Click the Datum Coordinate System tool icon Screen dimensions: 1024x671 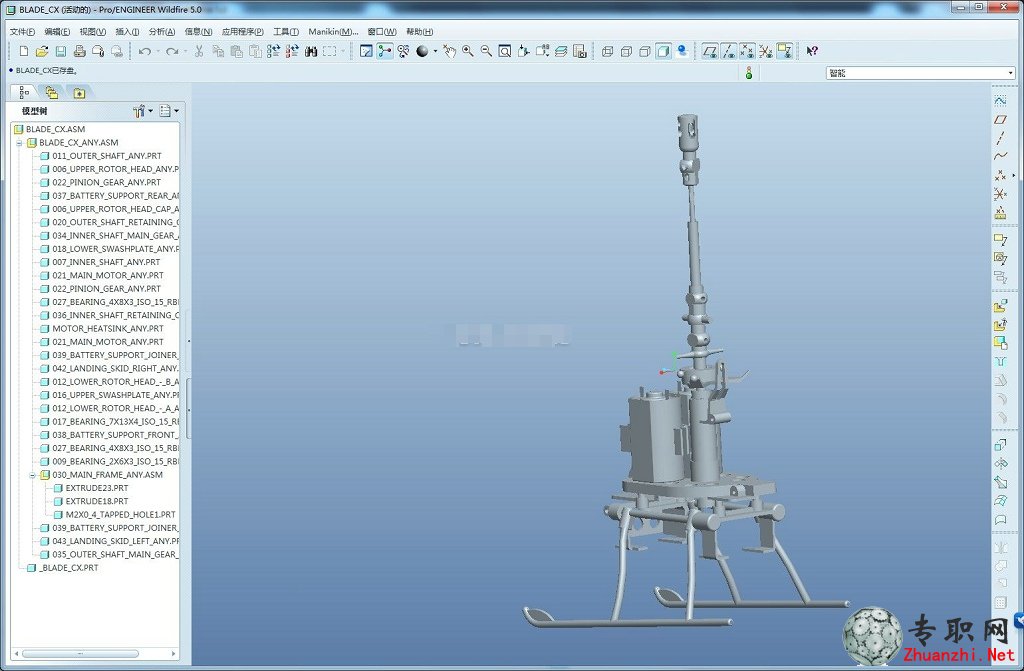(1000, 194)
